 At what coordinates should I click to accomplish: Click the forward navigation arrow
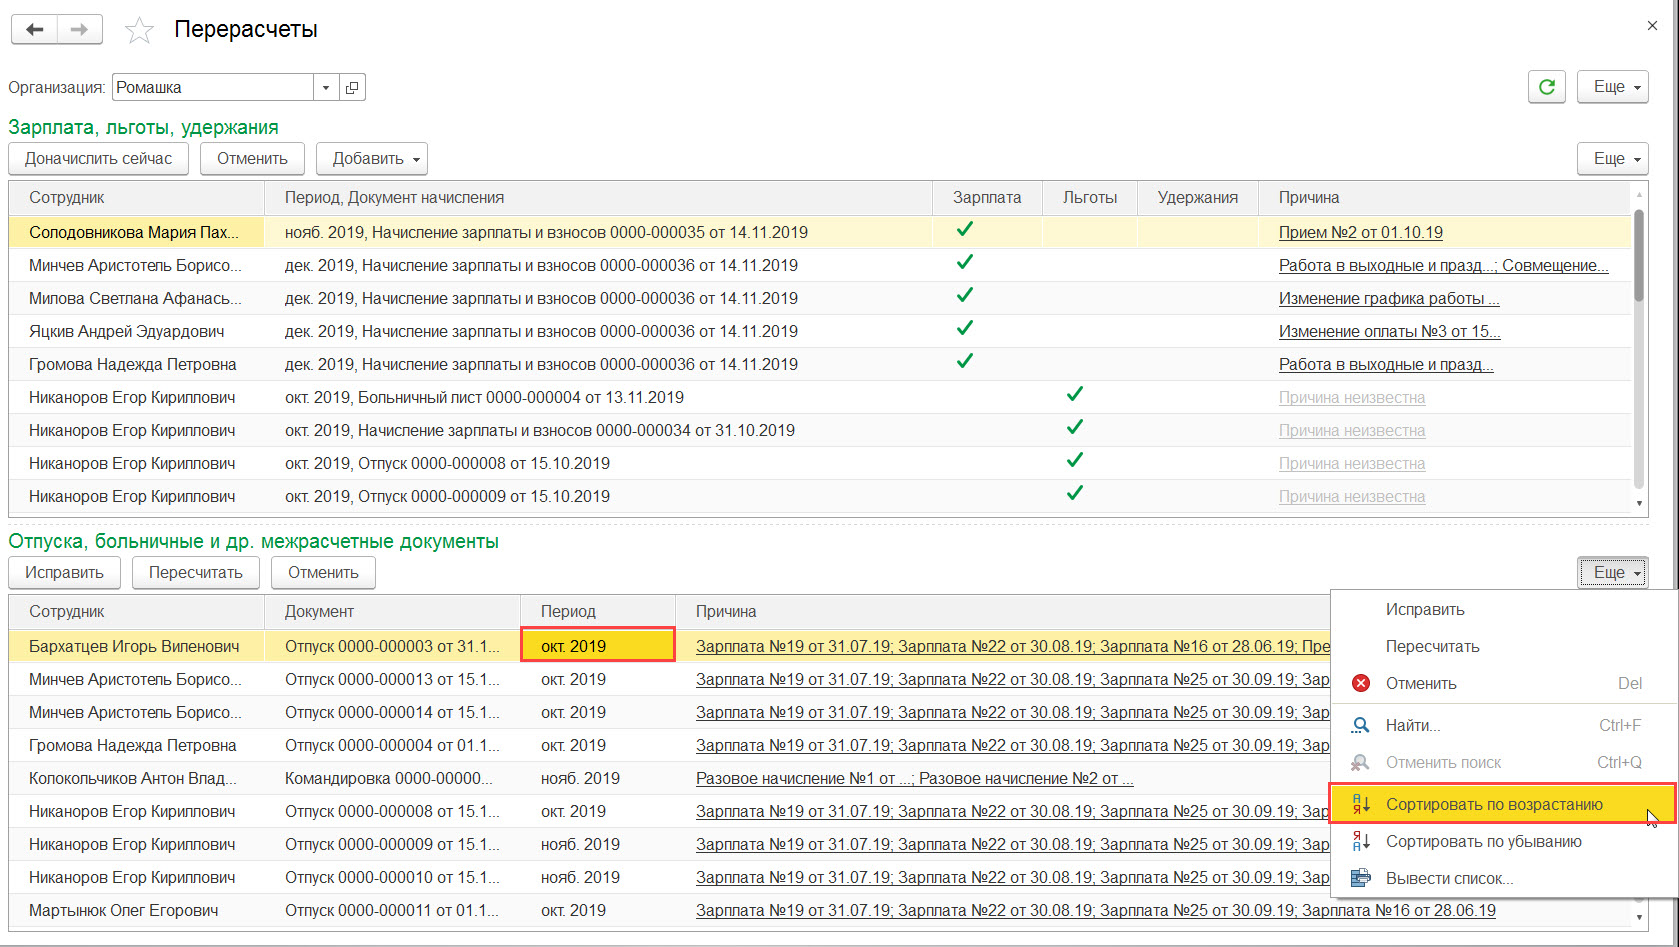coord(80,29)
